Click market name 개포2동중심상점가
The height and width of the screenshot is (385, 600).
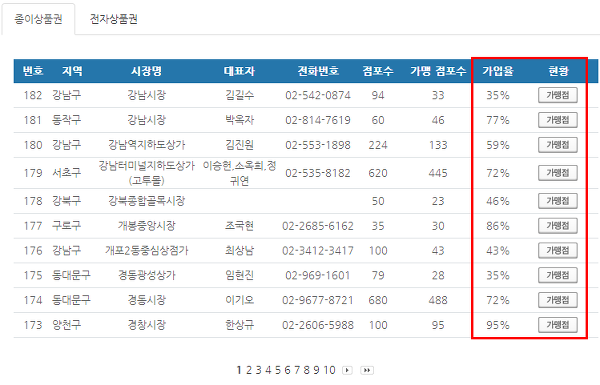[x=147, y=251]
